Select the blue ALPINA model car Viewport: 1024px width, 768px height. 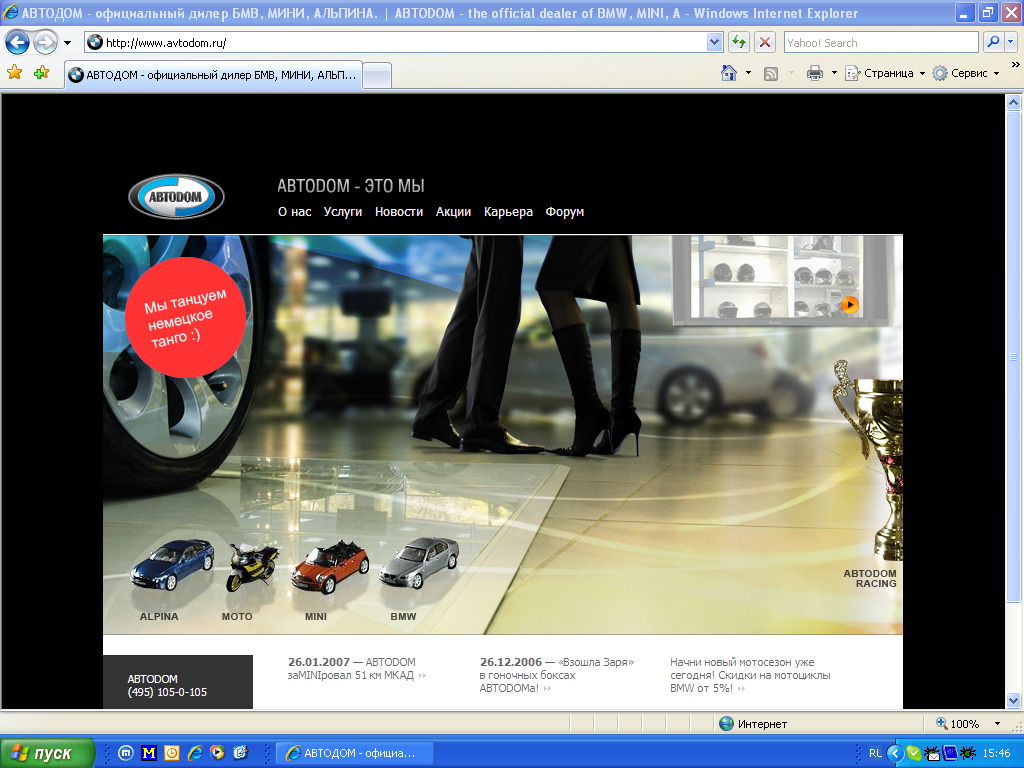click(x=171, y=566)
